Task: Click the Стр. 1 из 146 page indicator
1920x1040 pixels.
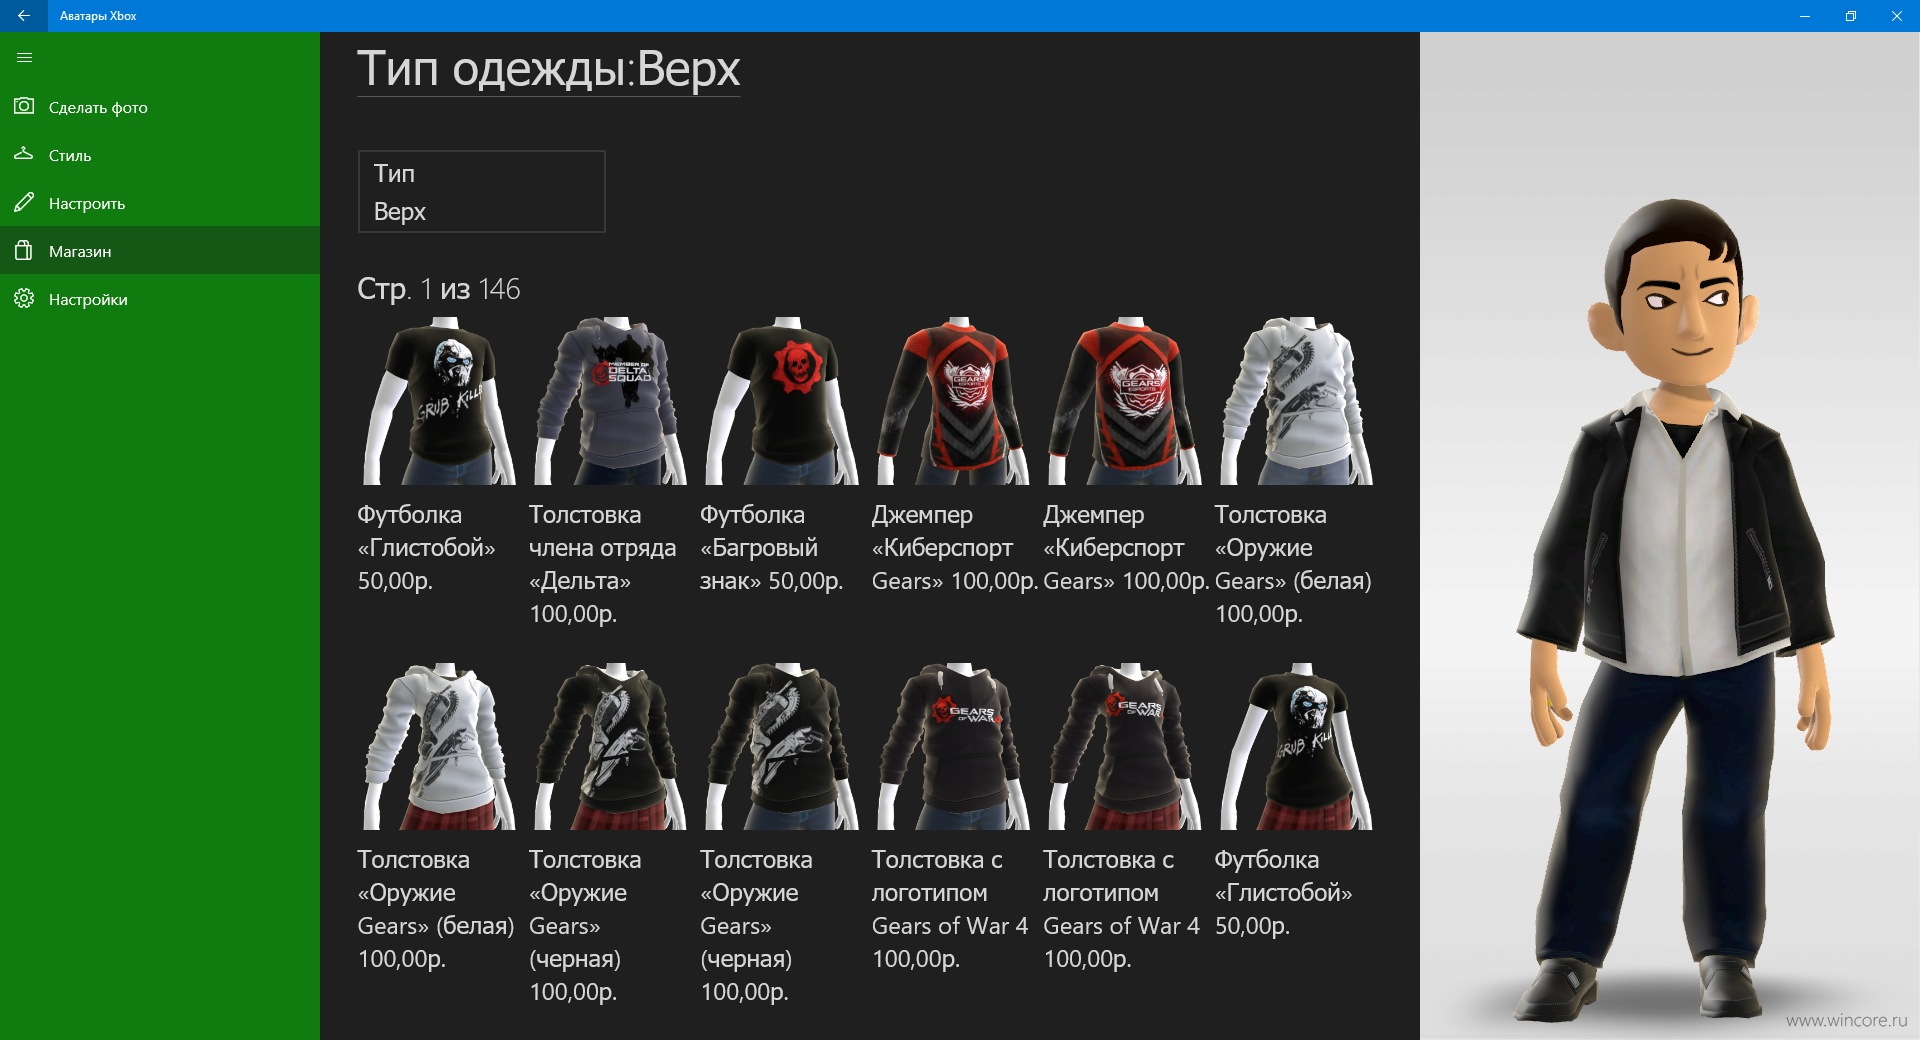Action: point(439,289)
